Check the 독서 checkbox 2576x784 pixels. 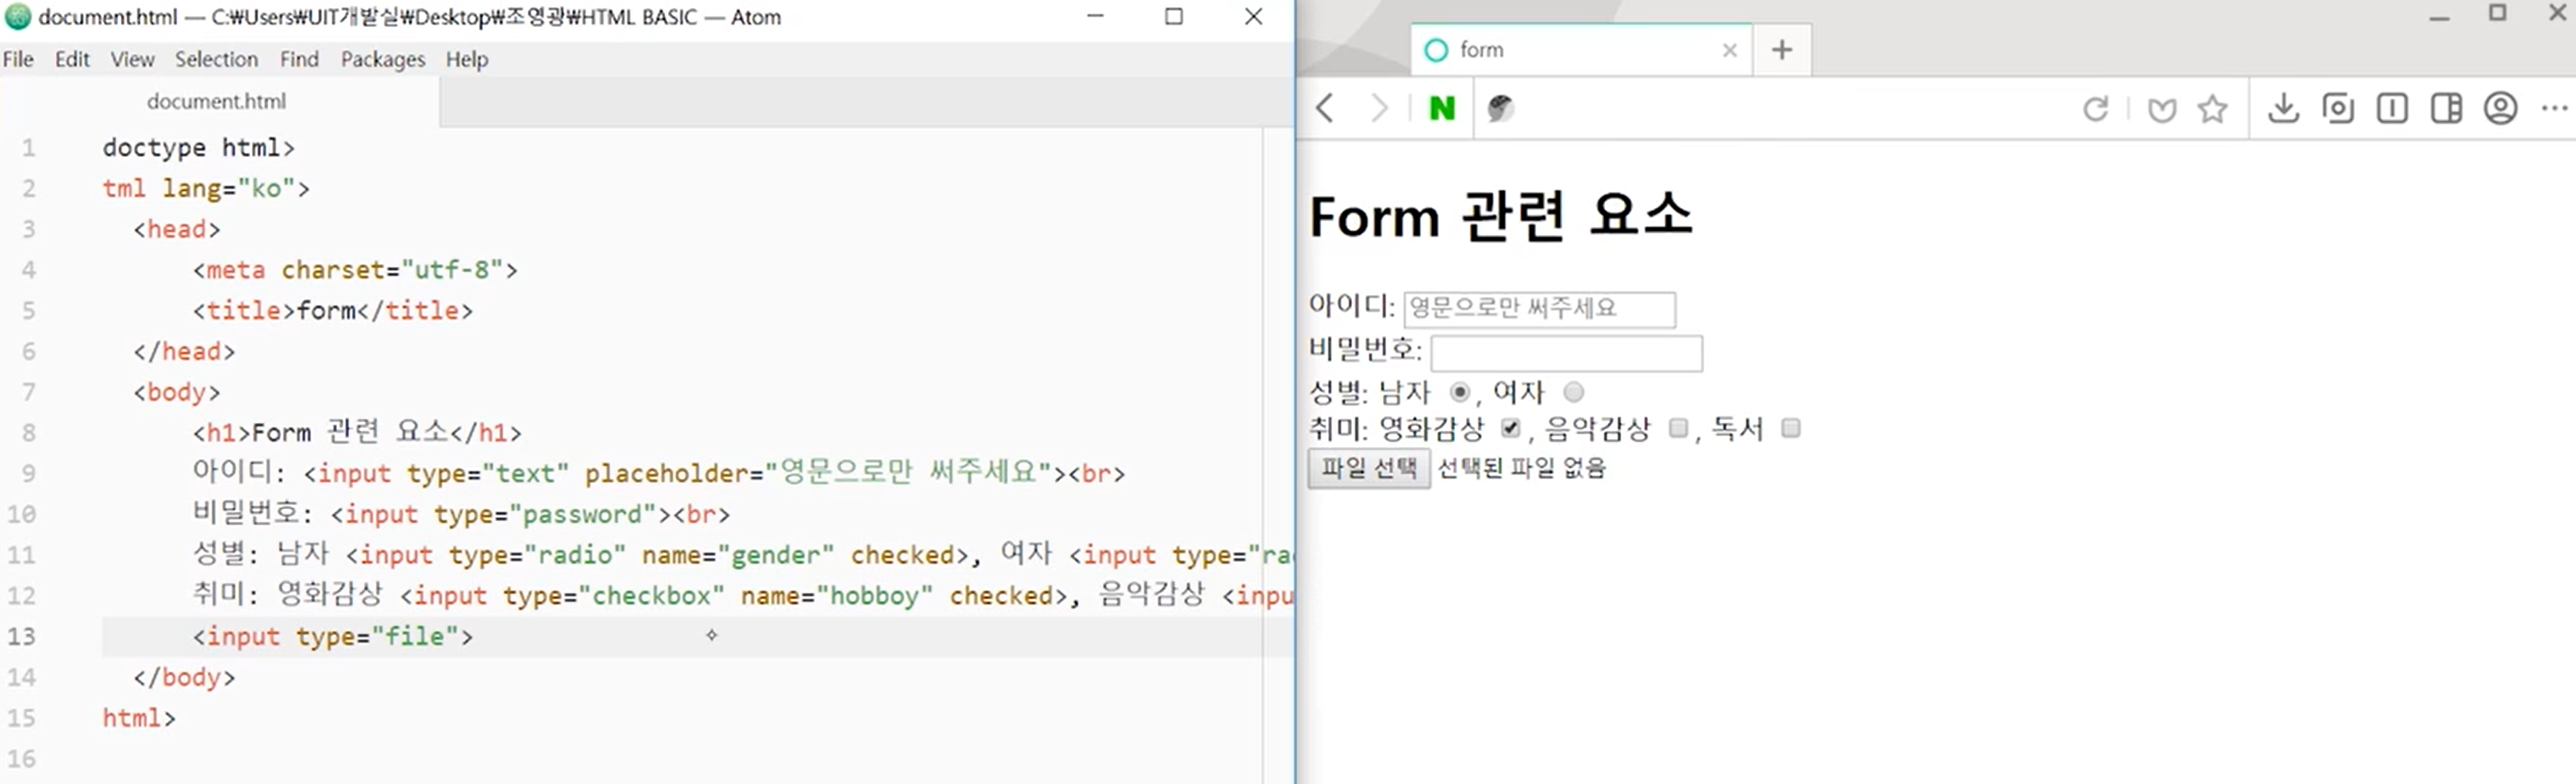[1791, 429]
